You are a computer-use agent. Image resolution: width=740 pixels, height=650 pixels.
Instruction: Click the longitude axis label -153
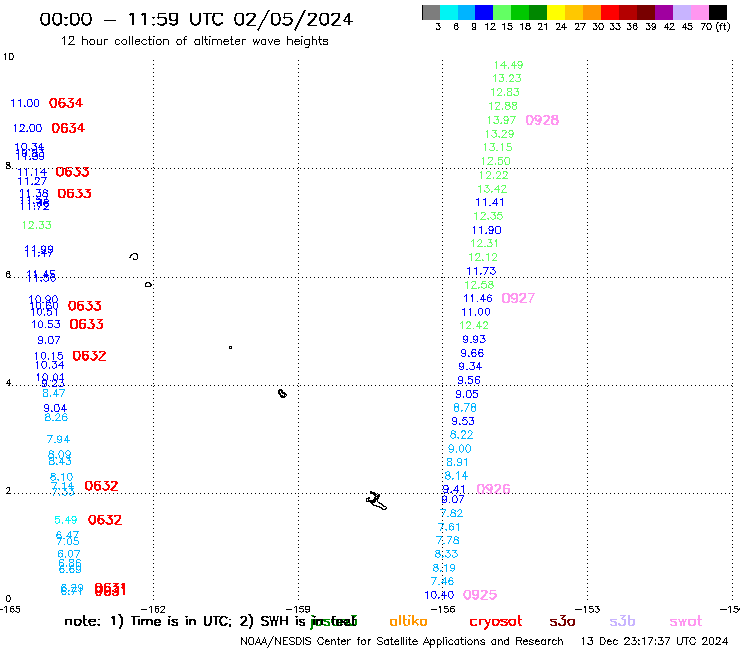click(x=588, y=609)
